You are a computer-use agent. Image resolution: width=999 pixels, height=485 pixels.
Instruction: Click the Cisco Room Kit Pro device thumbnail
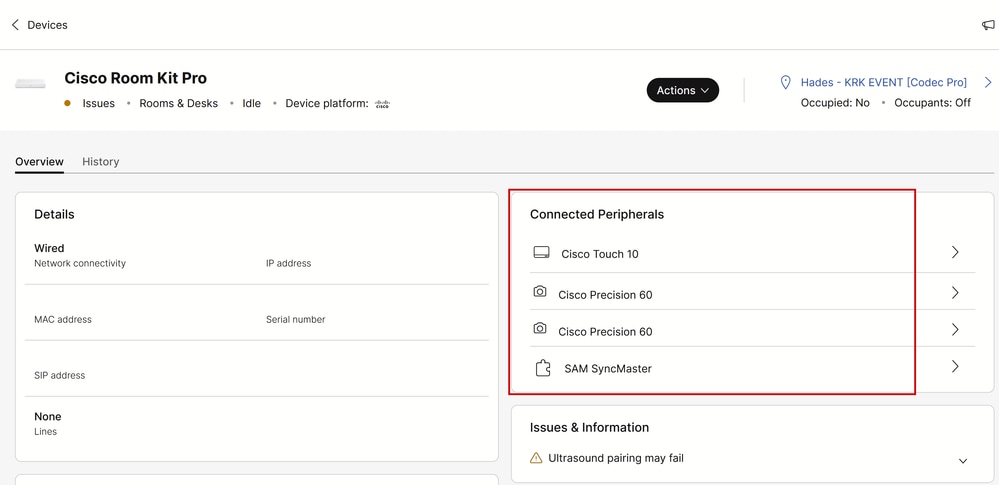tap(31, 83)
